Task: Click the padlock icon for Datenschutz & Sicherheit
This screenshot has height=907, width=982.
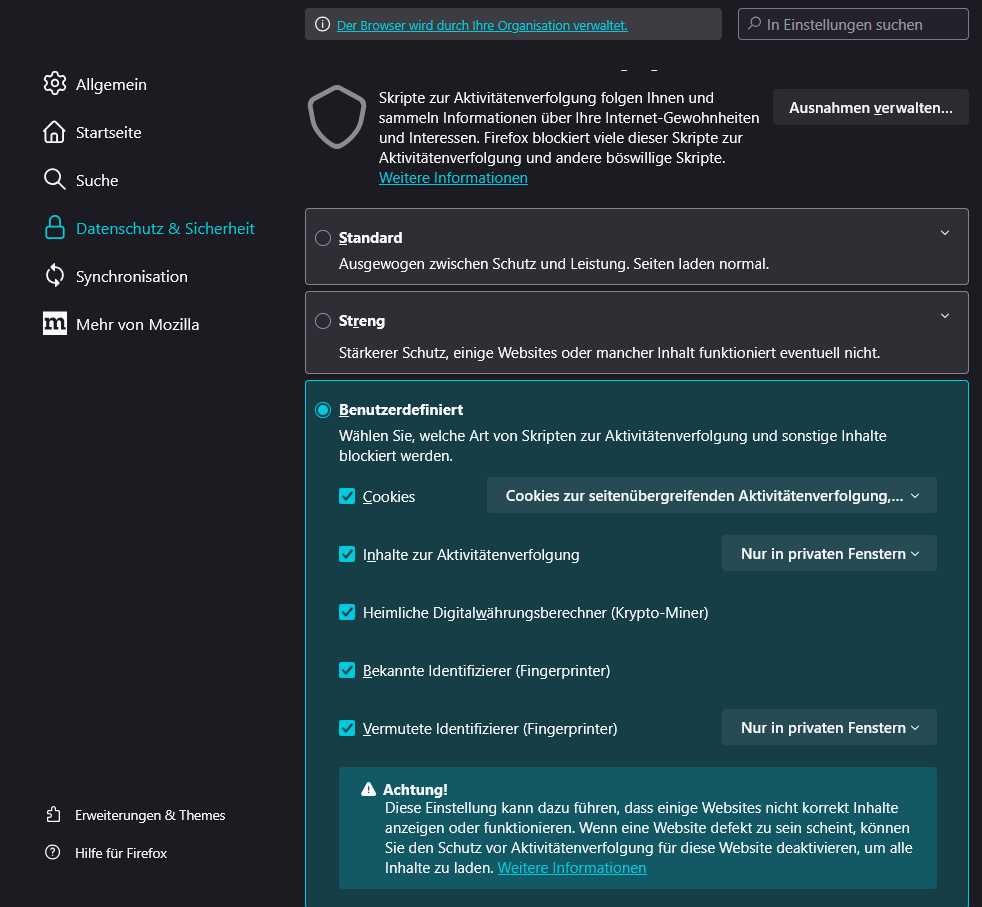Action: (x=55, y=228)
